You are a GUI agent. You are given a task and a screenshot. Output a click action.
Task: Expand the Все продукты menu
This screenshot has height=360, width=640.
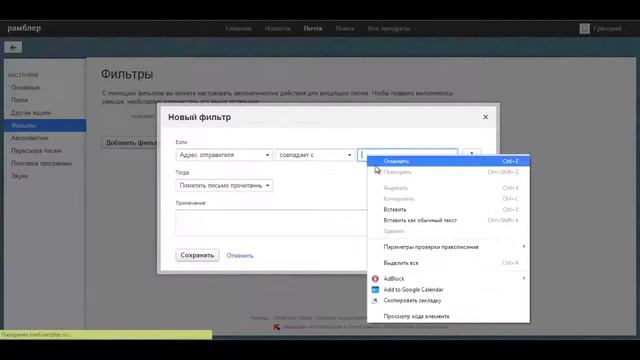pyautogui.click(x=391, y=29)
